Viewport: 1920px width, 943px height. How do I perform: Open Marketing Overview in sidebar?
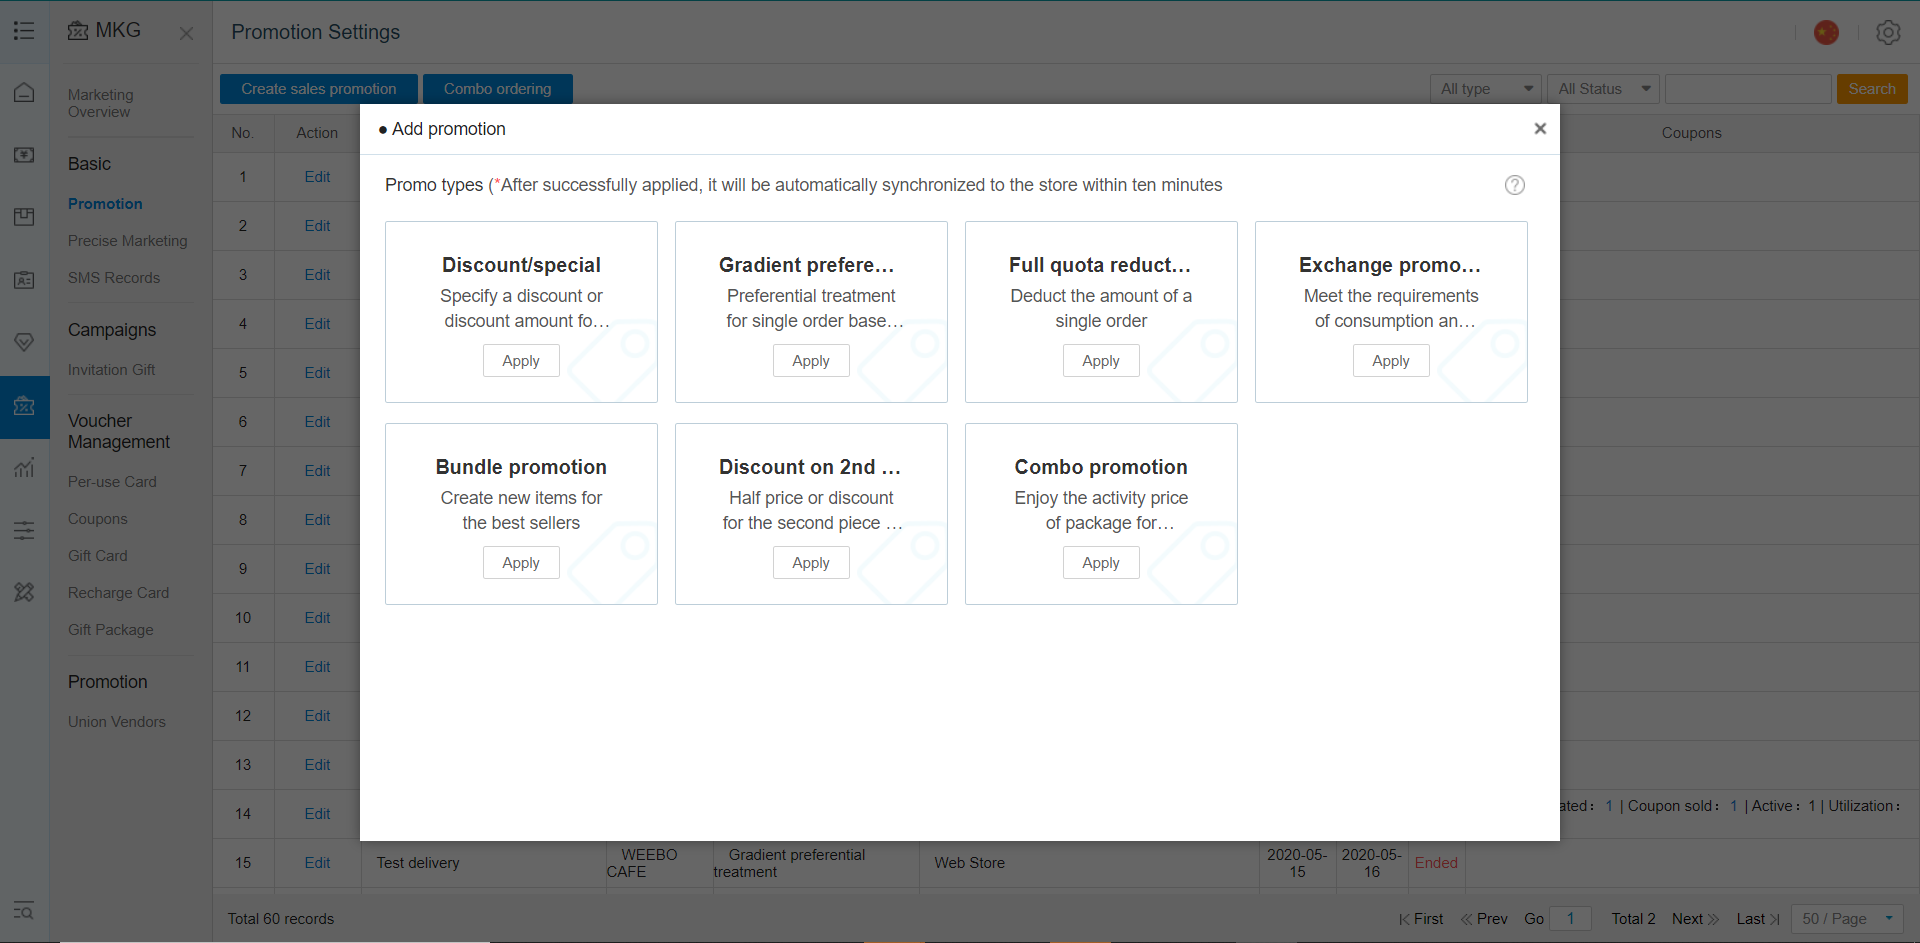pyautogui.click(x=100, y=103)
